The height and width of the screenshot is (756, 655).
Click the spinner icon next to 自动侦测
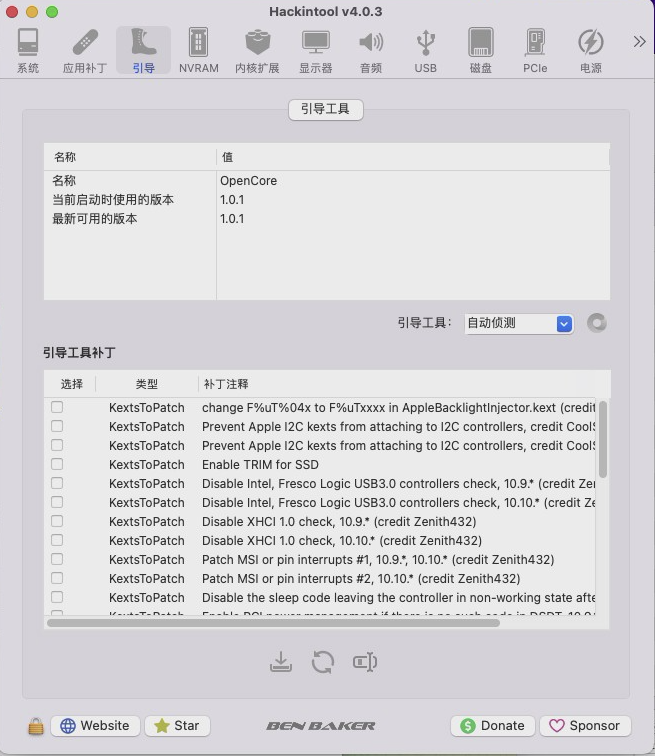pos(597,323)
